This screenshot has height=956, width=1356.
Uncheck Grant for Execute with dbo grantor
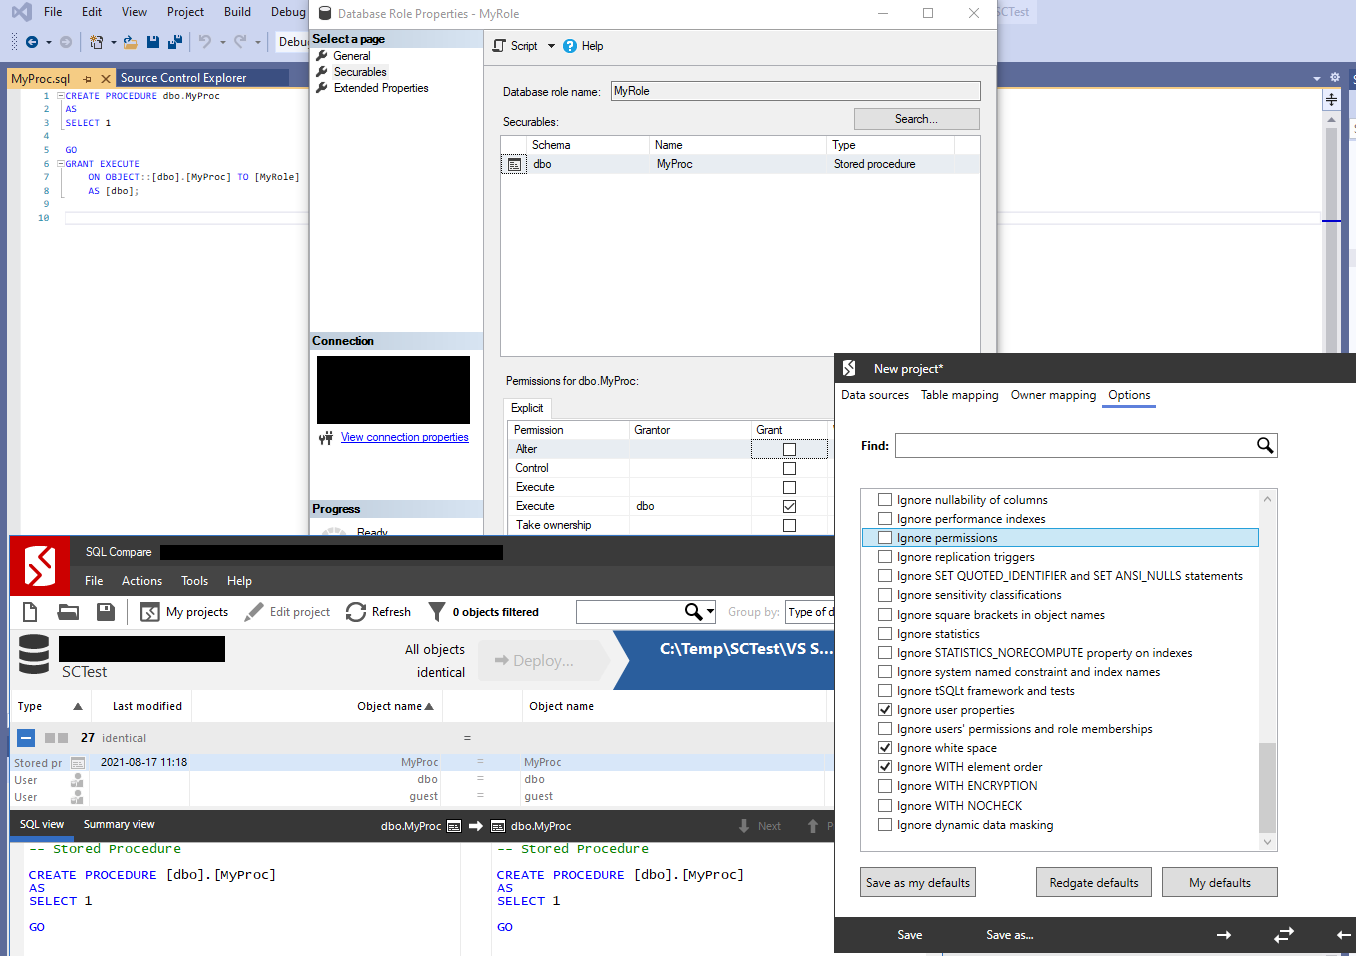pos(789,506)
